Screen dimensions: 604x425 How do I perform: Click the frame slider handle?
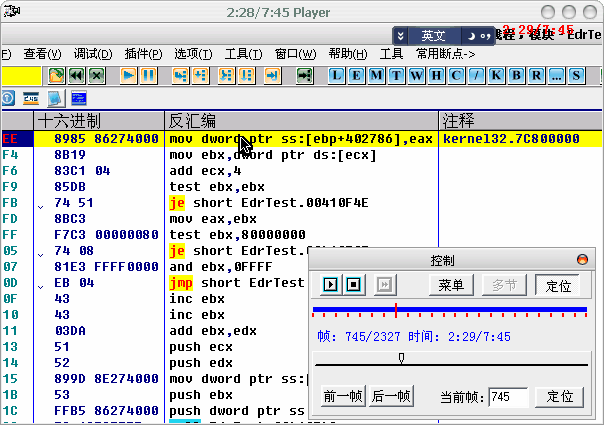tap(402, 357)
